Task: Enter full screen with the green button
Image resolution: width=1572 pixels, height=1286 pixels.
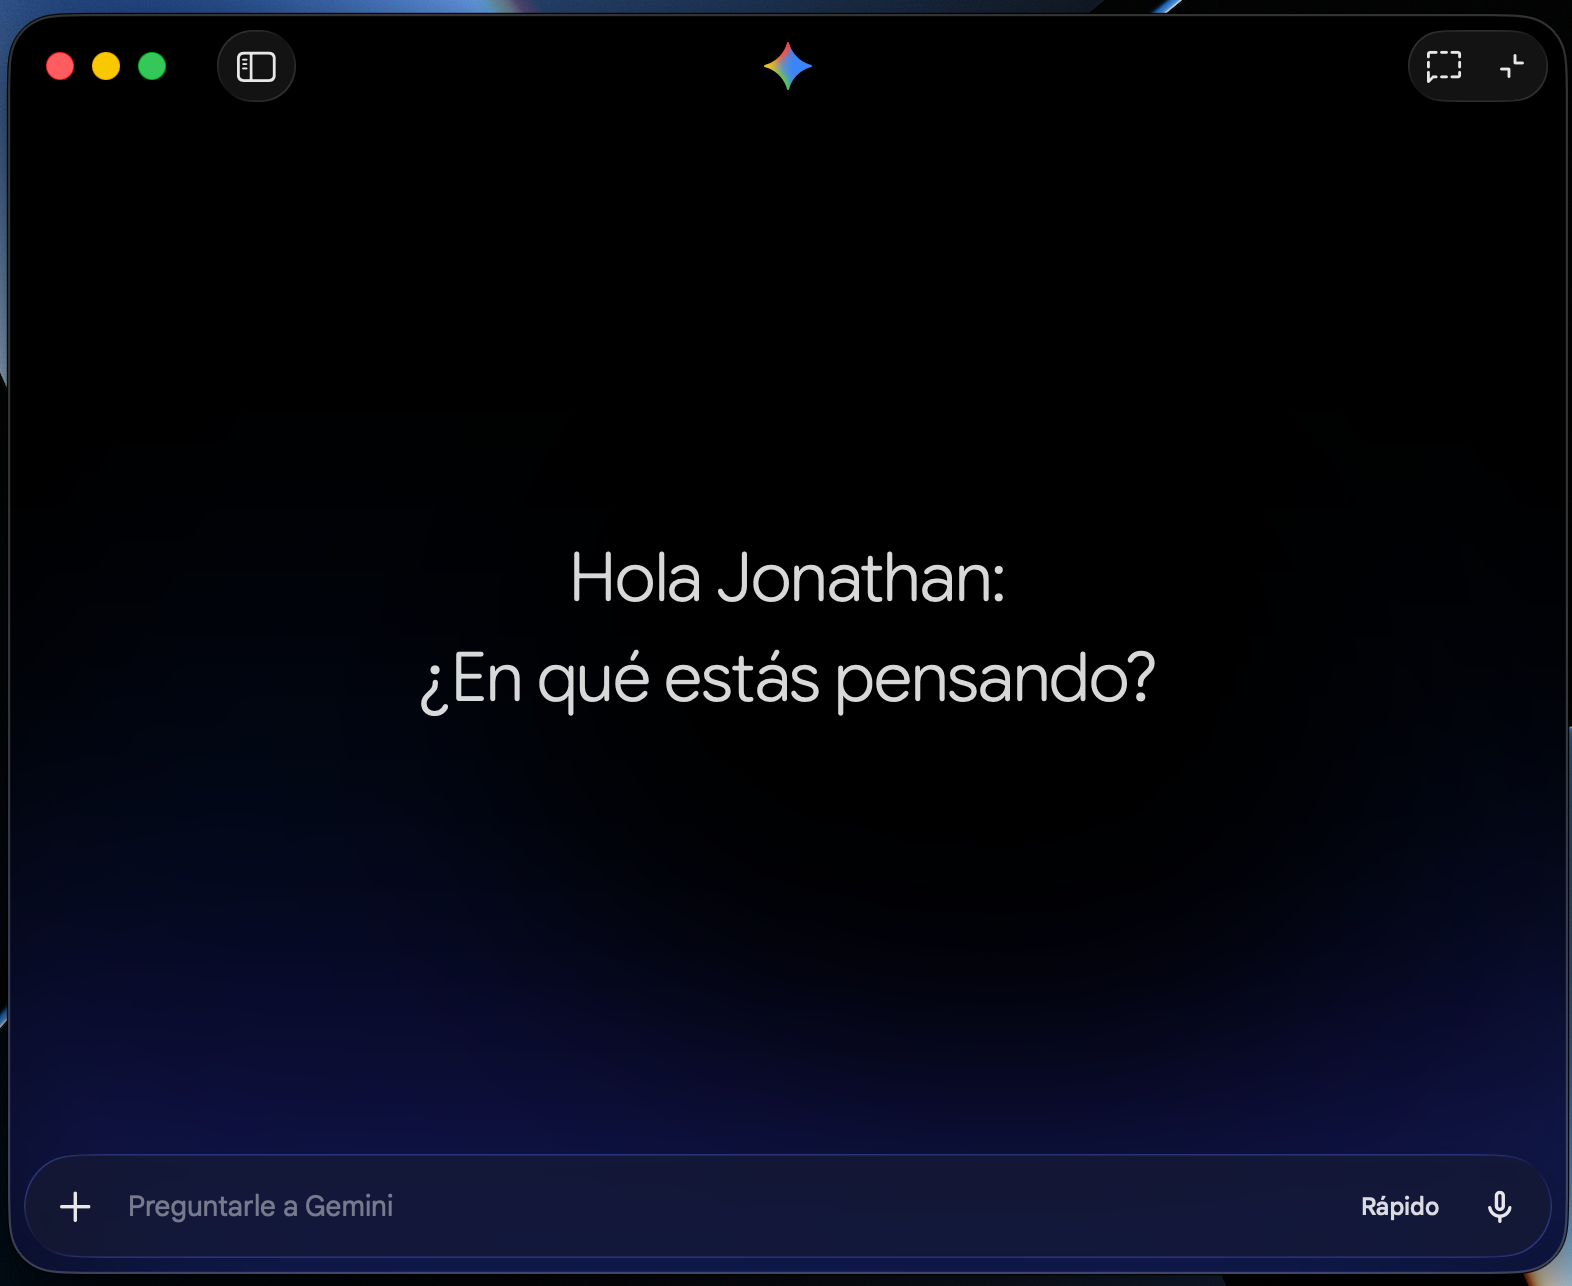Action: 152,67
